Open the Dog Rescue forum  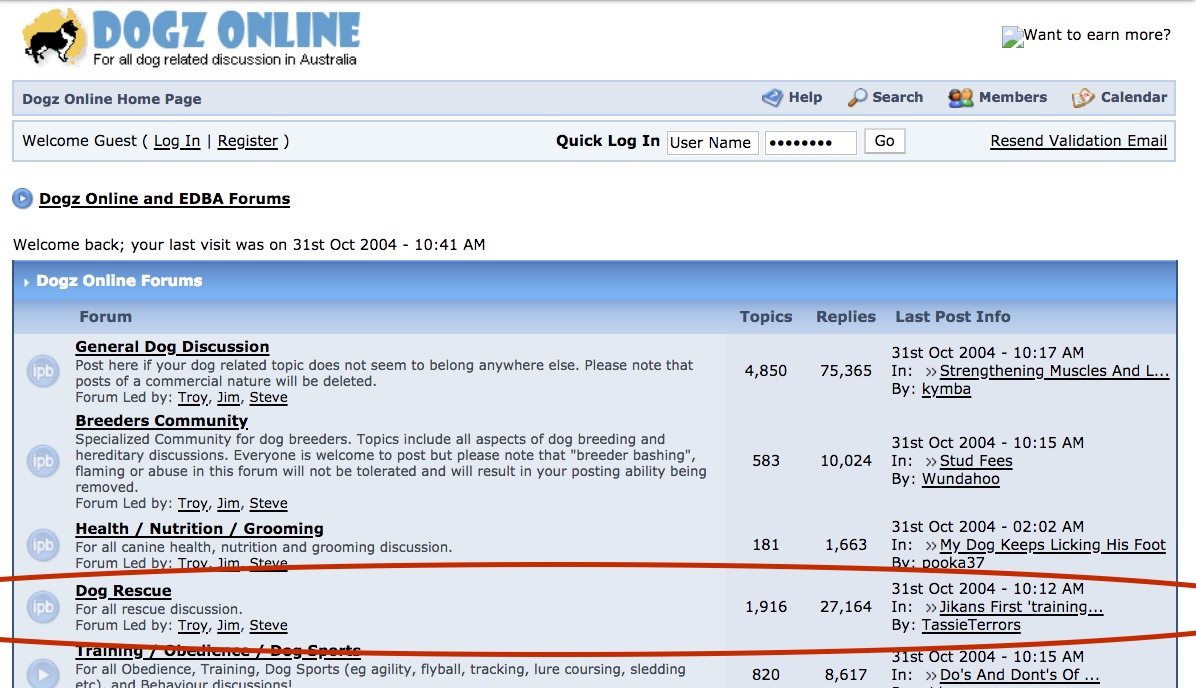click(124, 591)
